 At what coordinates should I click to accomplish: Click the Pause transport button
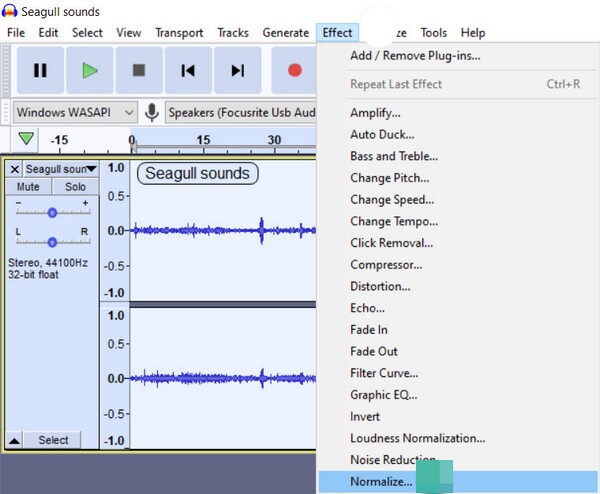40,70
